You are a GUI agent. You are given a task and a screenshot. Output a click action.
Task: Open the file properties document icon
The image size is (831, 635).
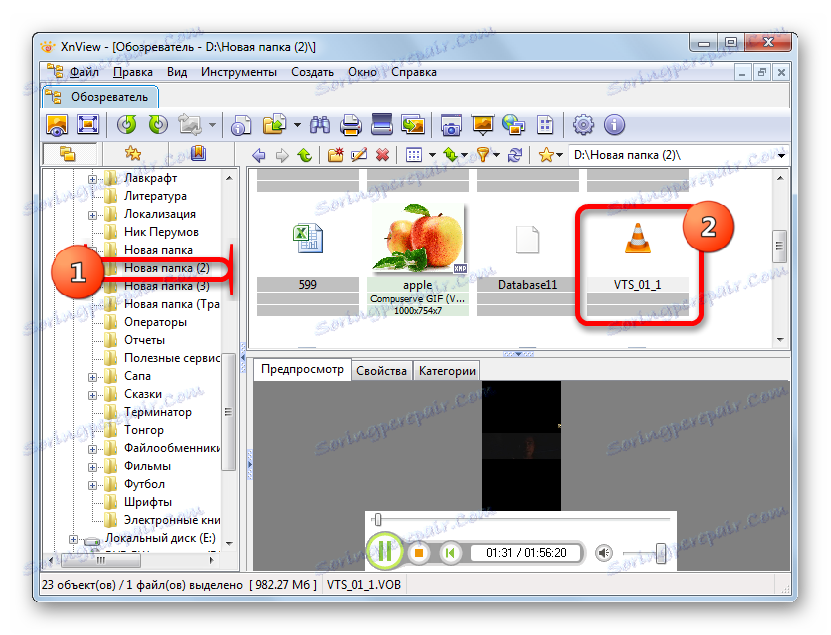pos(241,126)
